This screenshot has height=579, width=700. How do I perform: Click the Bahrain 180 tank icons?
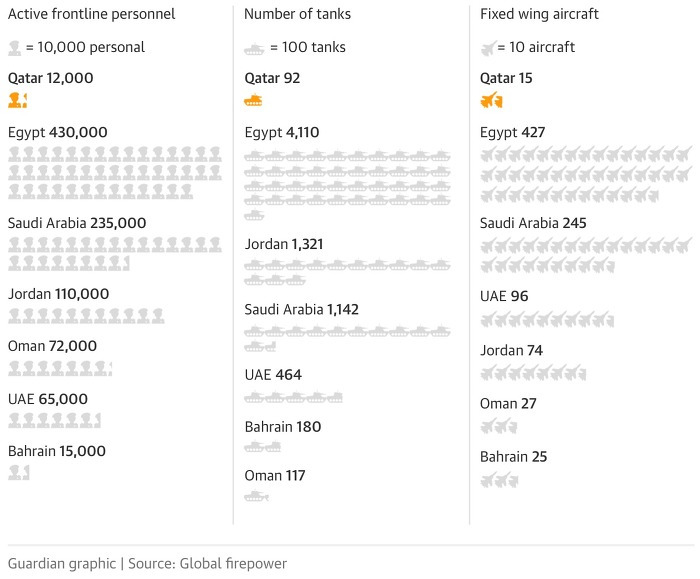tap(262, 446)
